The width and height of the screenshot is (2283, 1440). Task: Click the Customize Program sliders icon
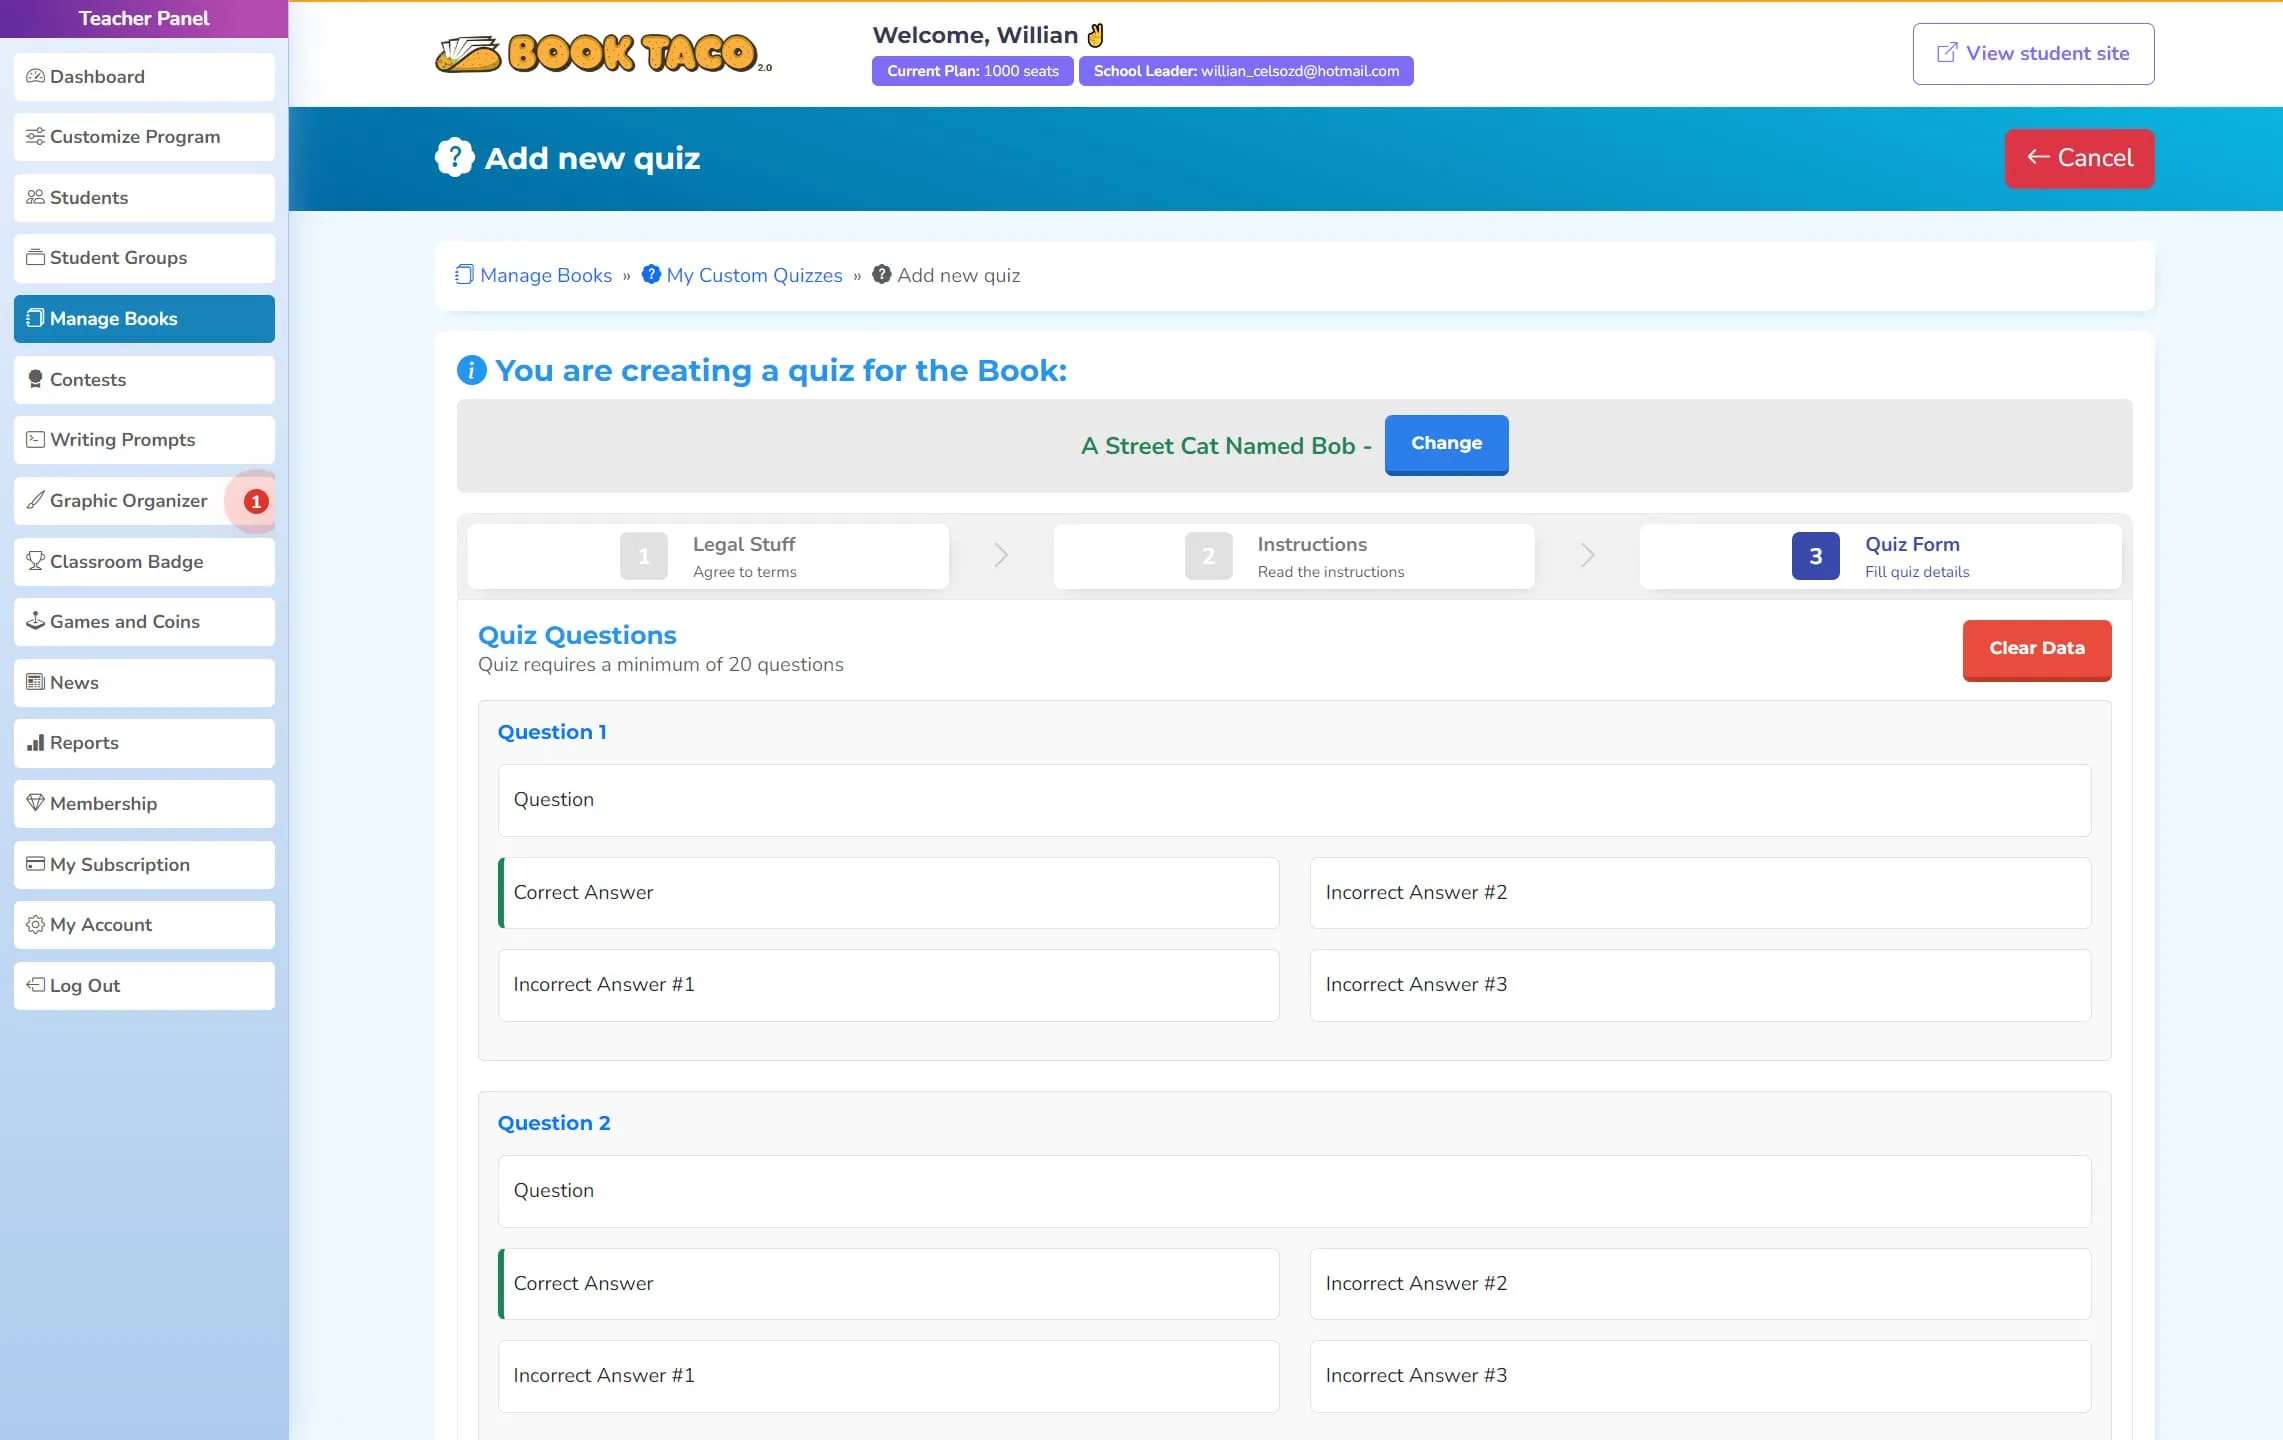coord(35,137)
